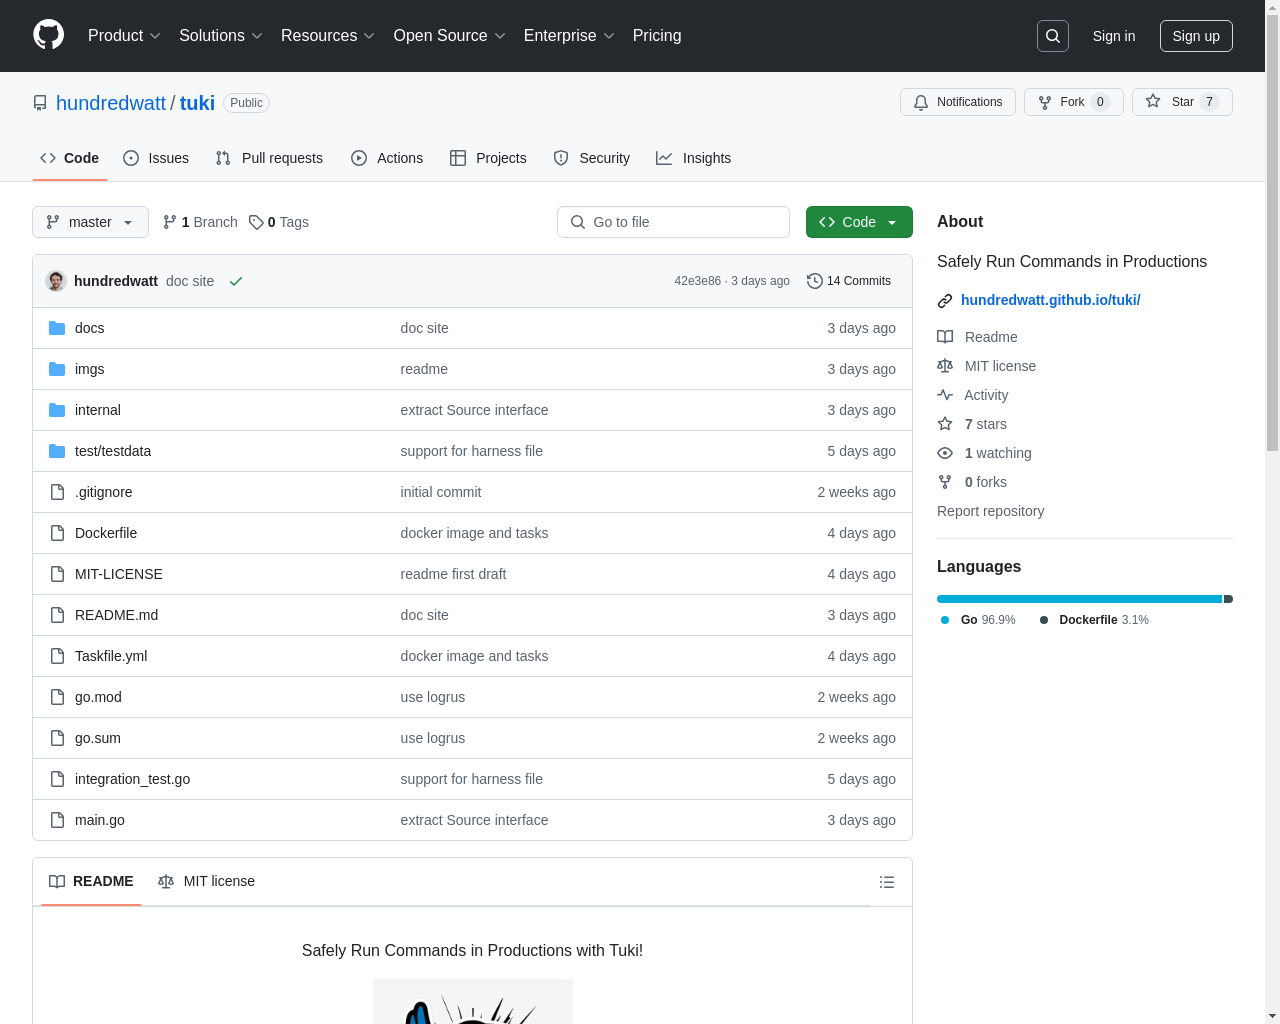Viewport: 1280px width, 1024px height.
Task: Click hundredwatt's avatar in commit row
Action: 56,281
